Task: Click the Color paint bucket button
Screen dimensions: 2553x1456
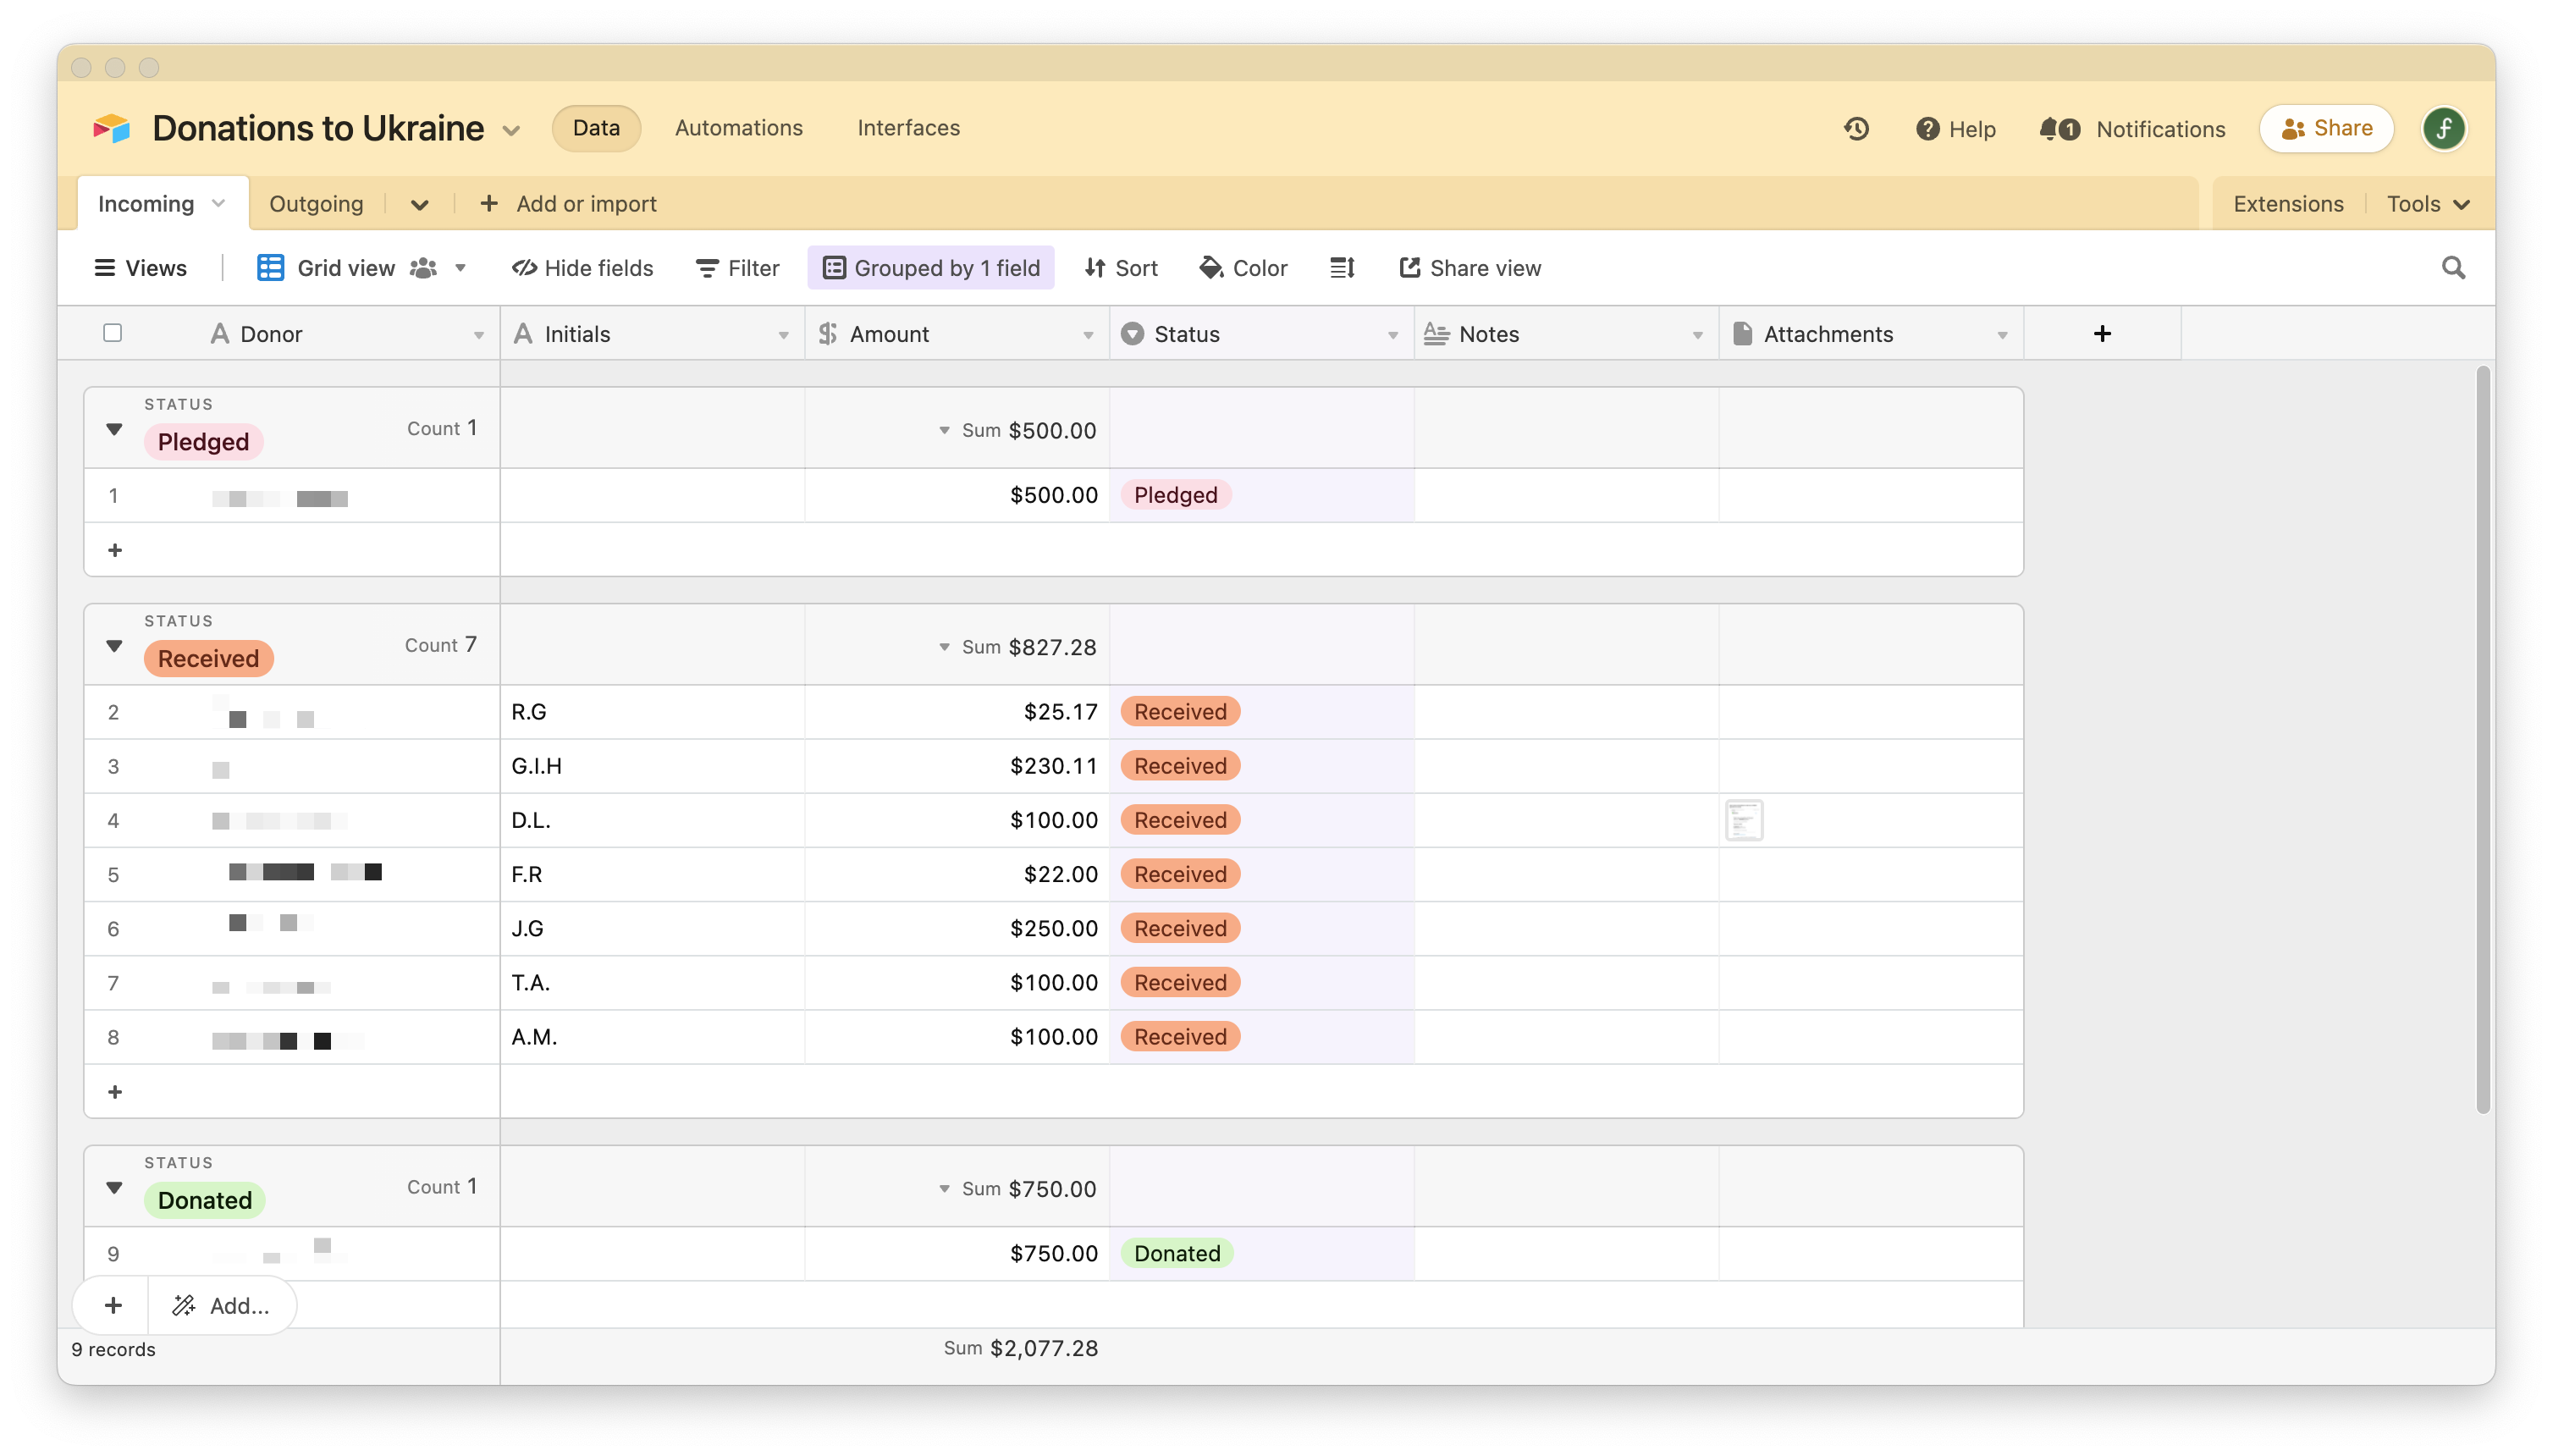Action: 1243,268
